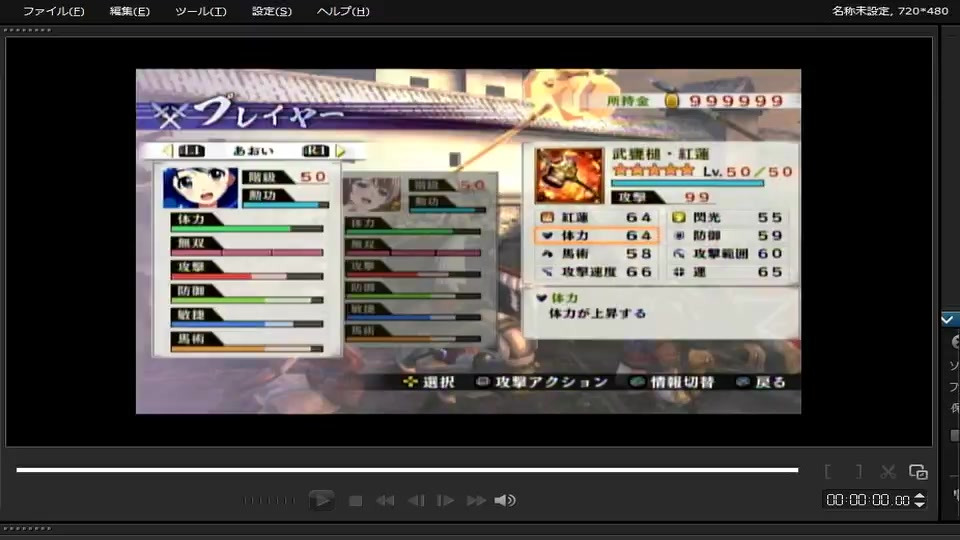Click the scissors split clip icon
The height and width of the screenshot is (540, 960).
(x=888, y=471)
